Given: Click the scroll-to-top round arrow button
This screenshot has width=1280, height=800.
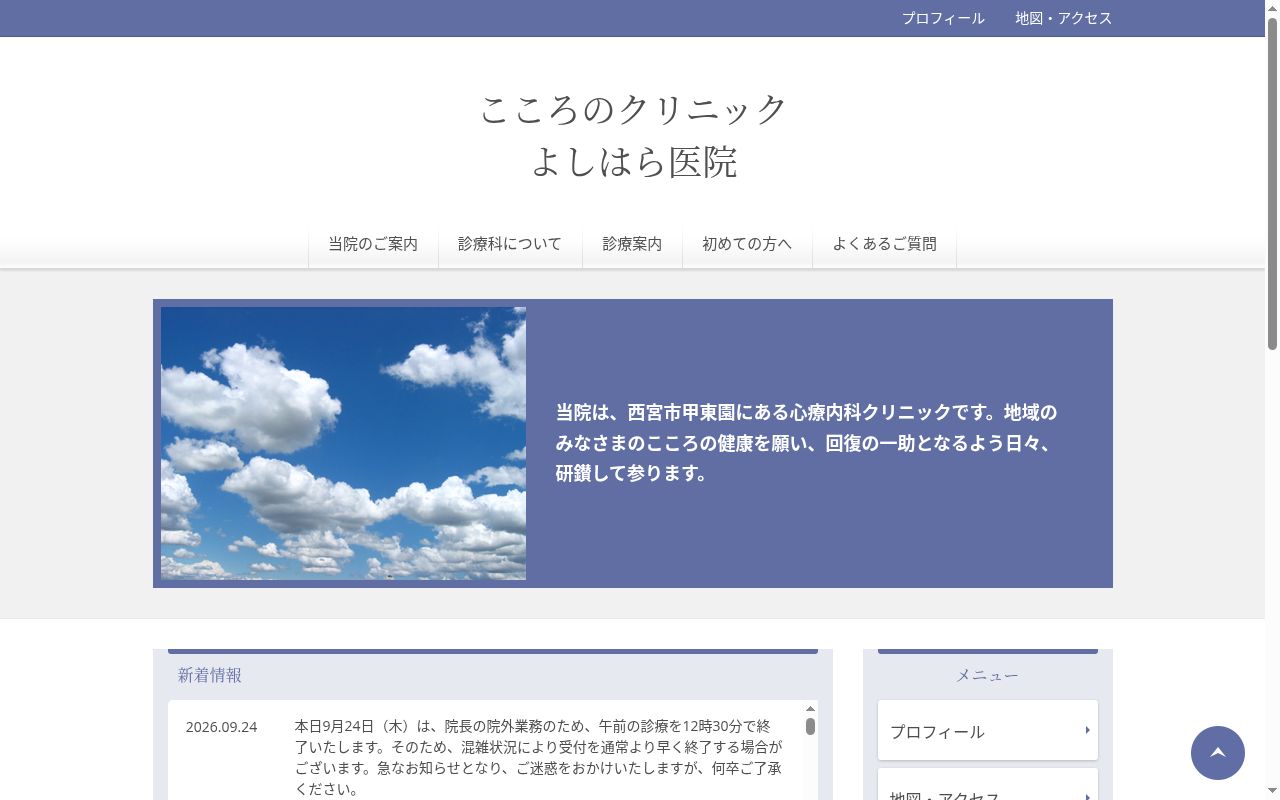Looking at the screenshot, I should 1218,753.
